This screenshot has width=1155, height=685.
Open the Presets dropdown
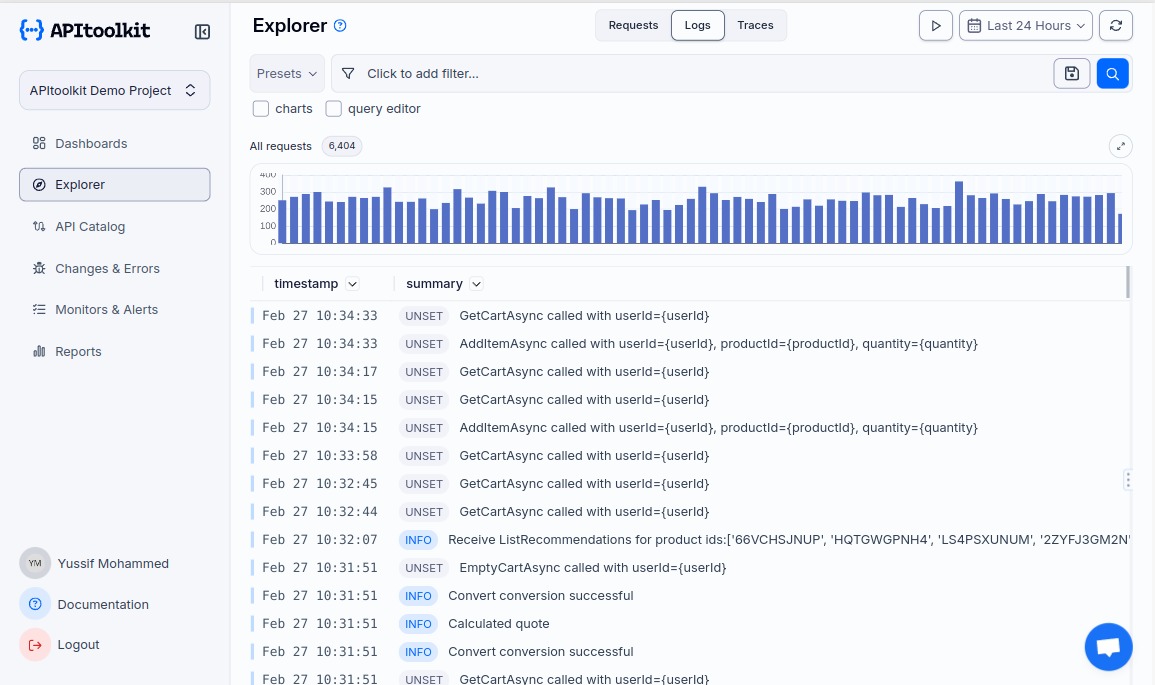[286, 73]
